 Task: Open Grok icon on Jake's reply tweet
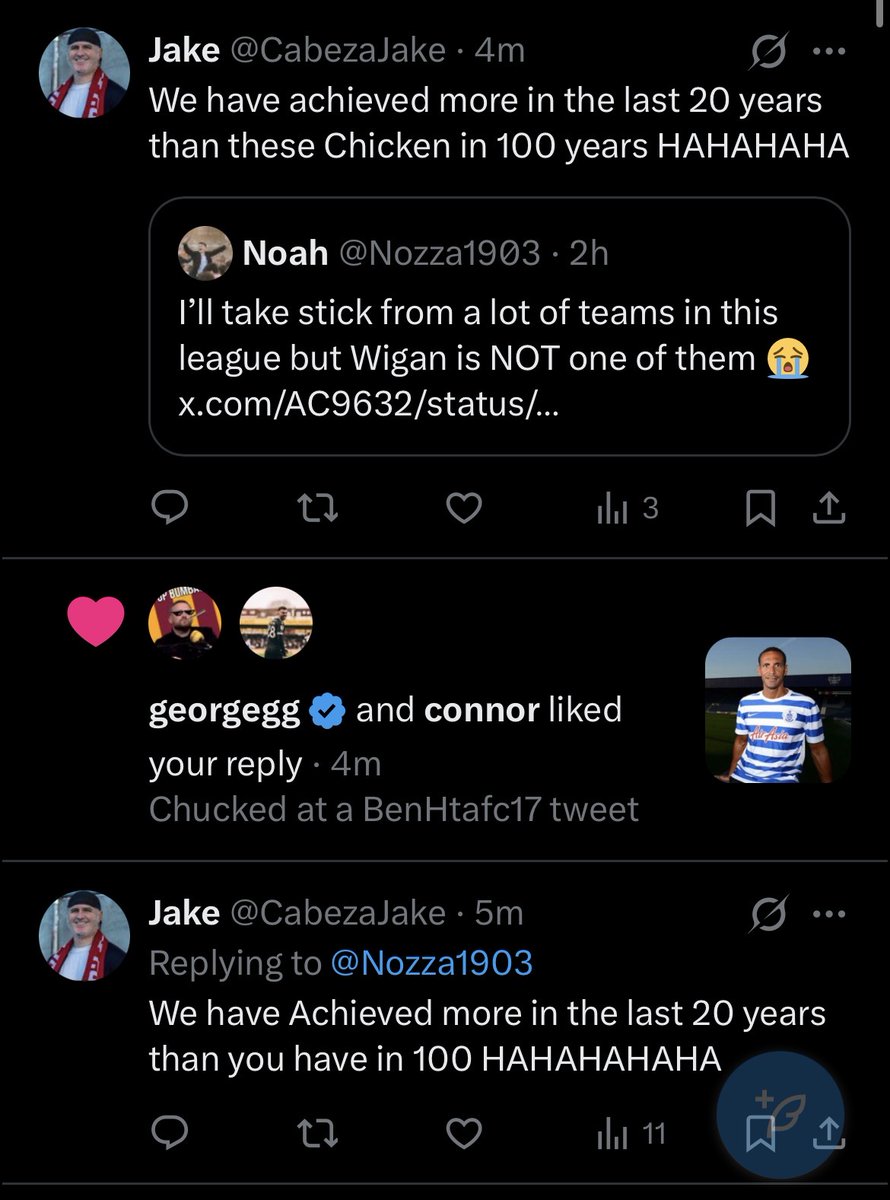point(768,913)
